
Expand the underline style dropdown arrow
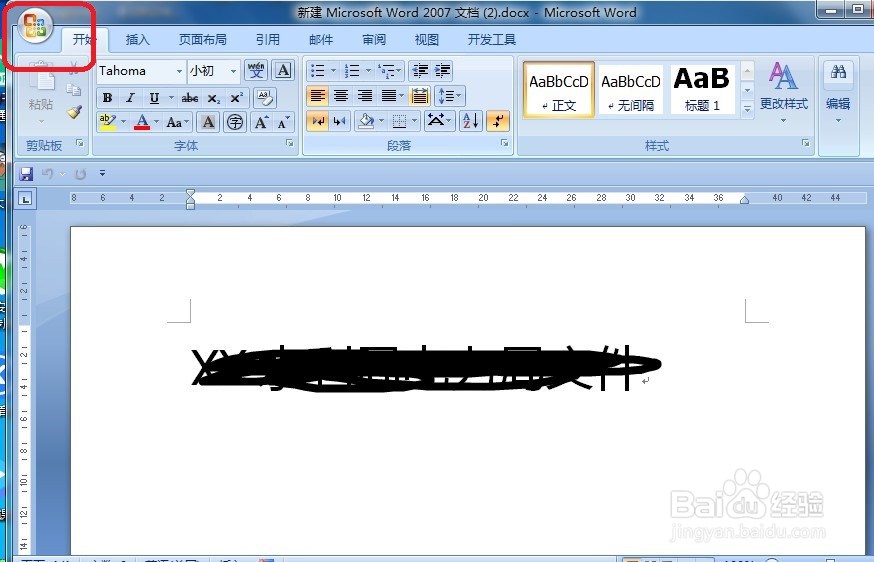point(171,98)
